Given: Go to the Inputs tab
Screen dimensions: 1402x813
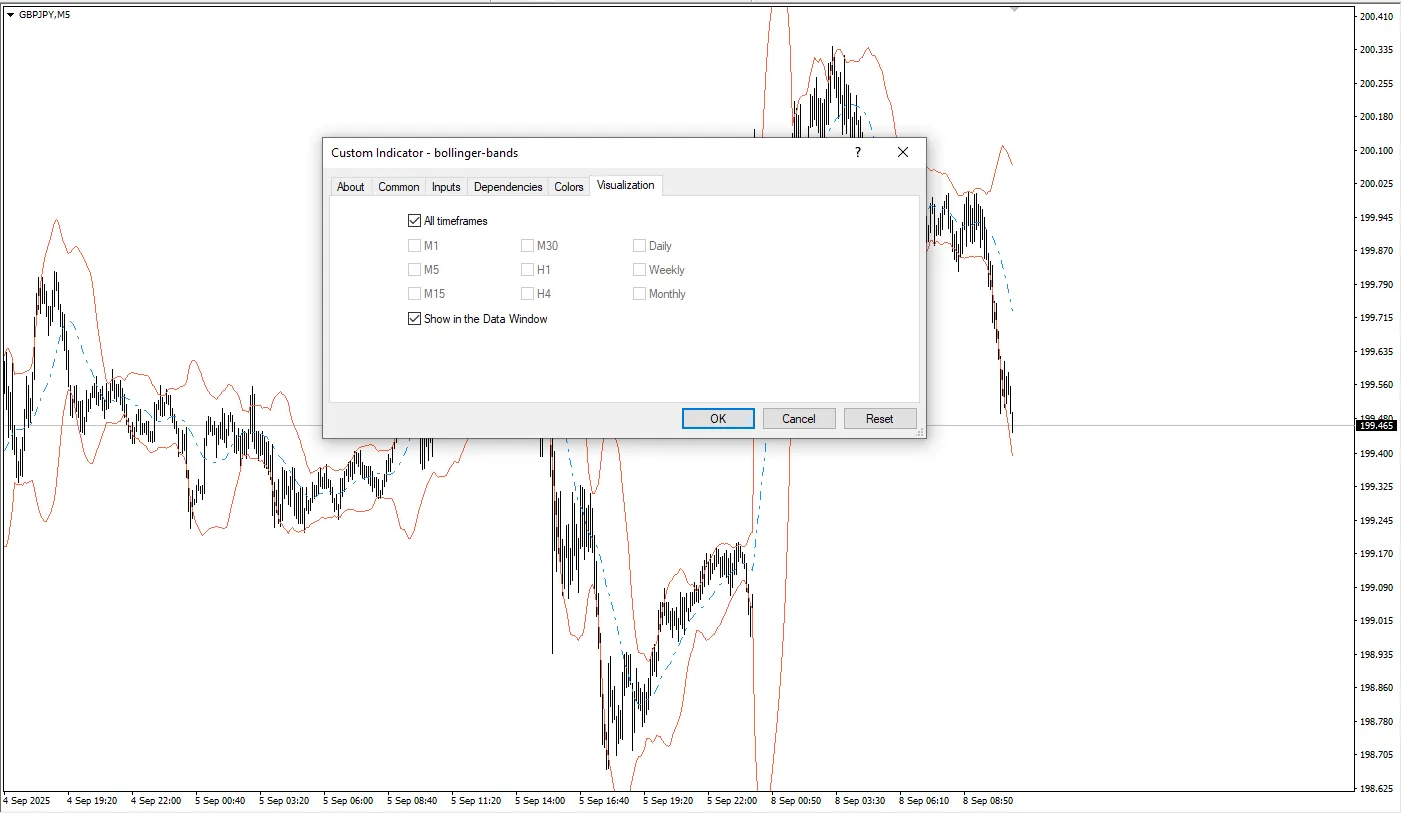Looking at the screenshot, I should pyautogui.click(x=446, y=187).
